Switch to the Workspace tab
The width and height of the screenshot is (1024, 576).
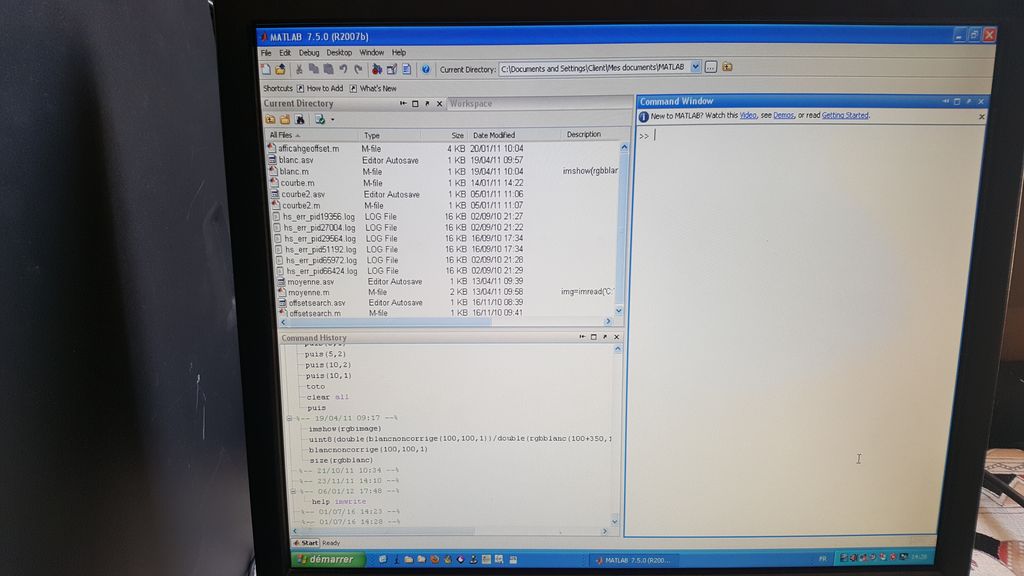point(471,103)
